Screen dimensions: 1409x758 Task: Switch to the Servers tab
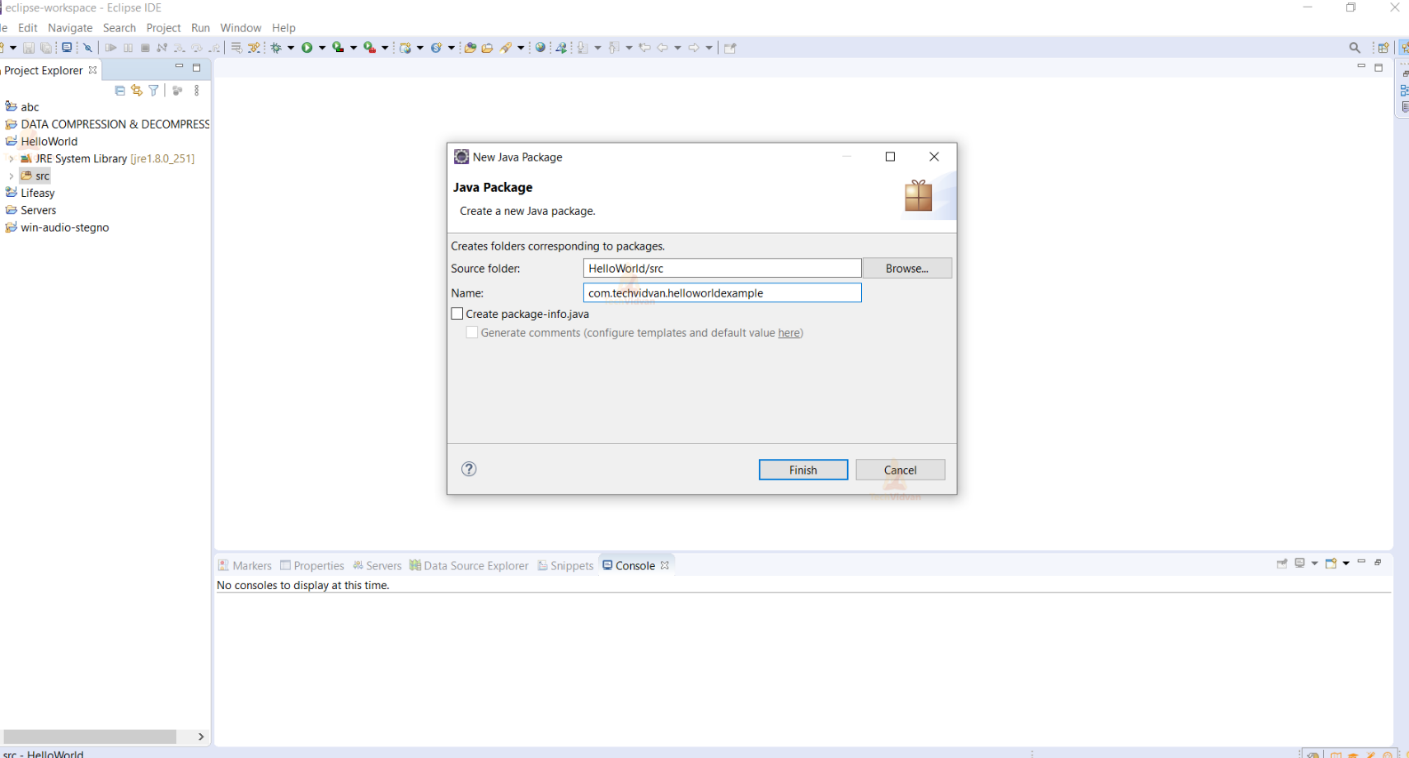click(x=377, y=565)
